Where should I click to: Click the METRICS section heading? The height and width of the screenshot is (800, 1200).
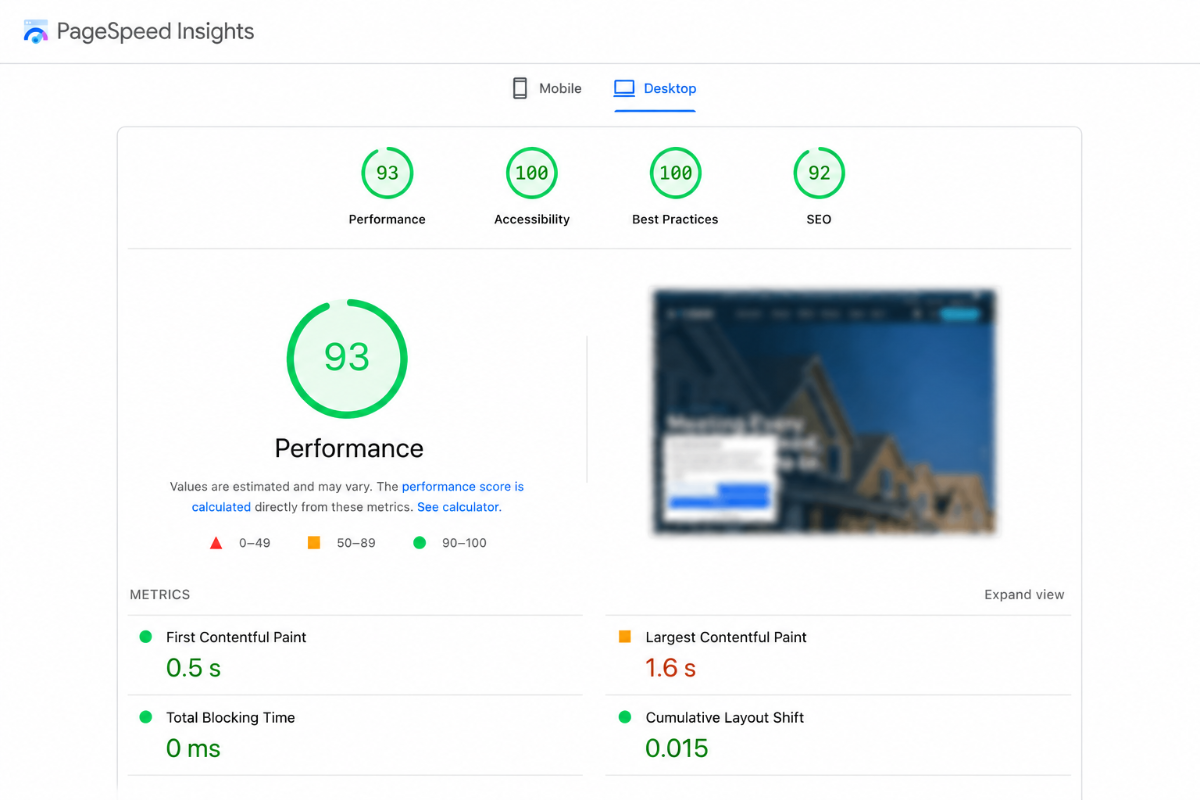160,594
